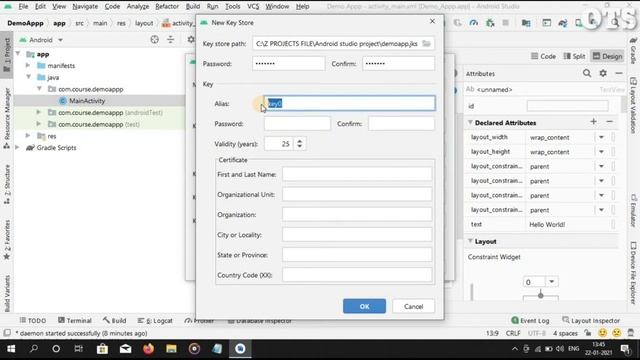Open Mail app from taskbar
Viewport: 640px width, 360px height.
click(x=125, y=349)
